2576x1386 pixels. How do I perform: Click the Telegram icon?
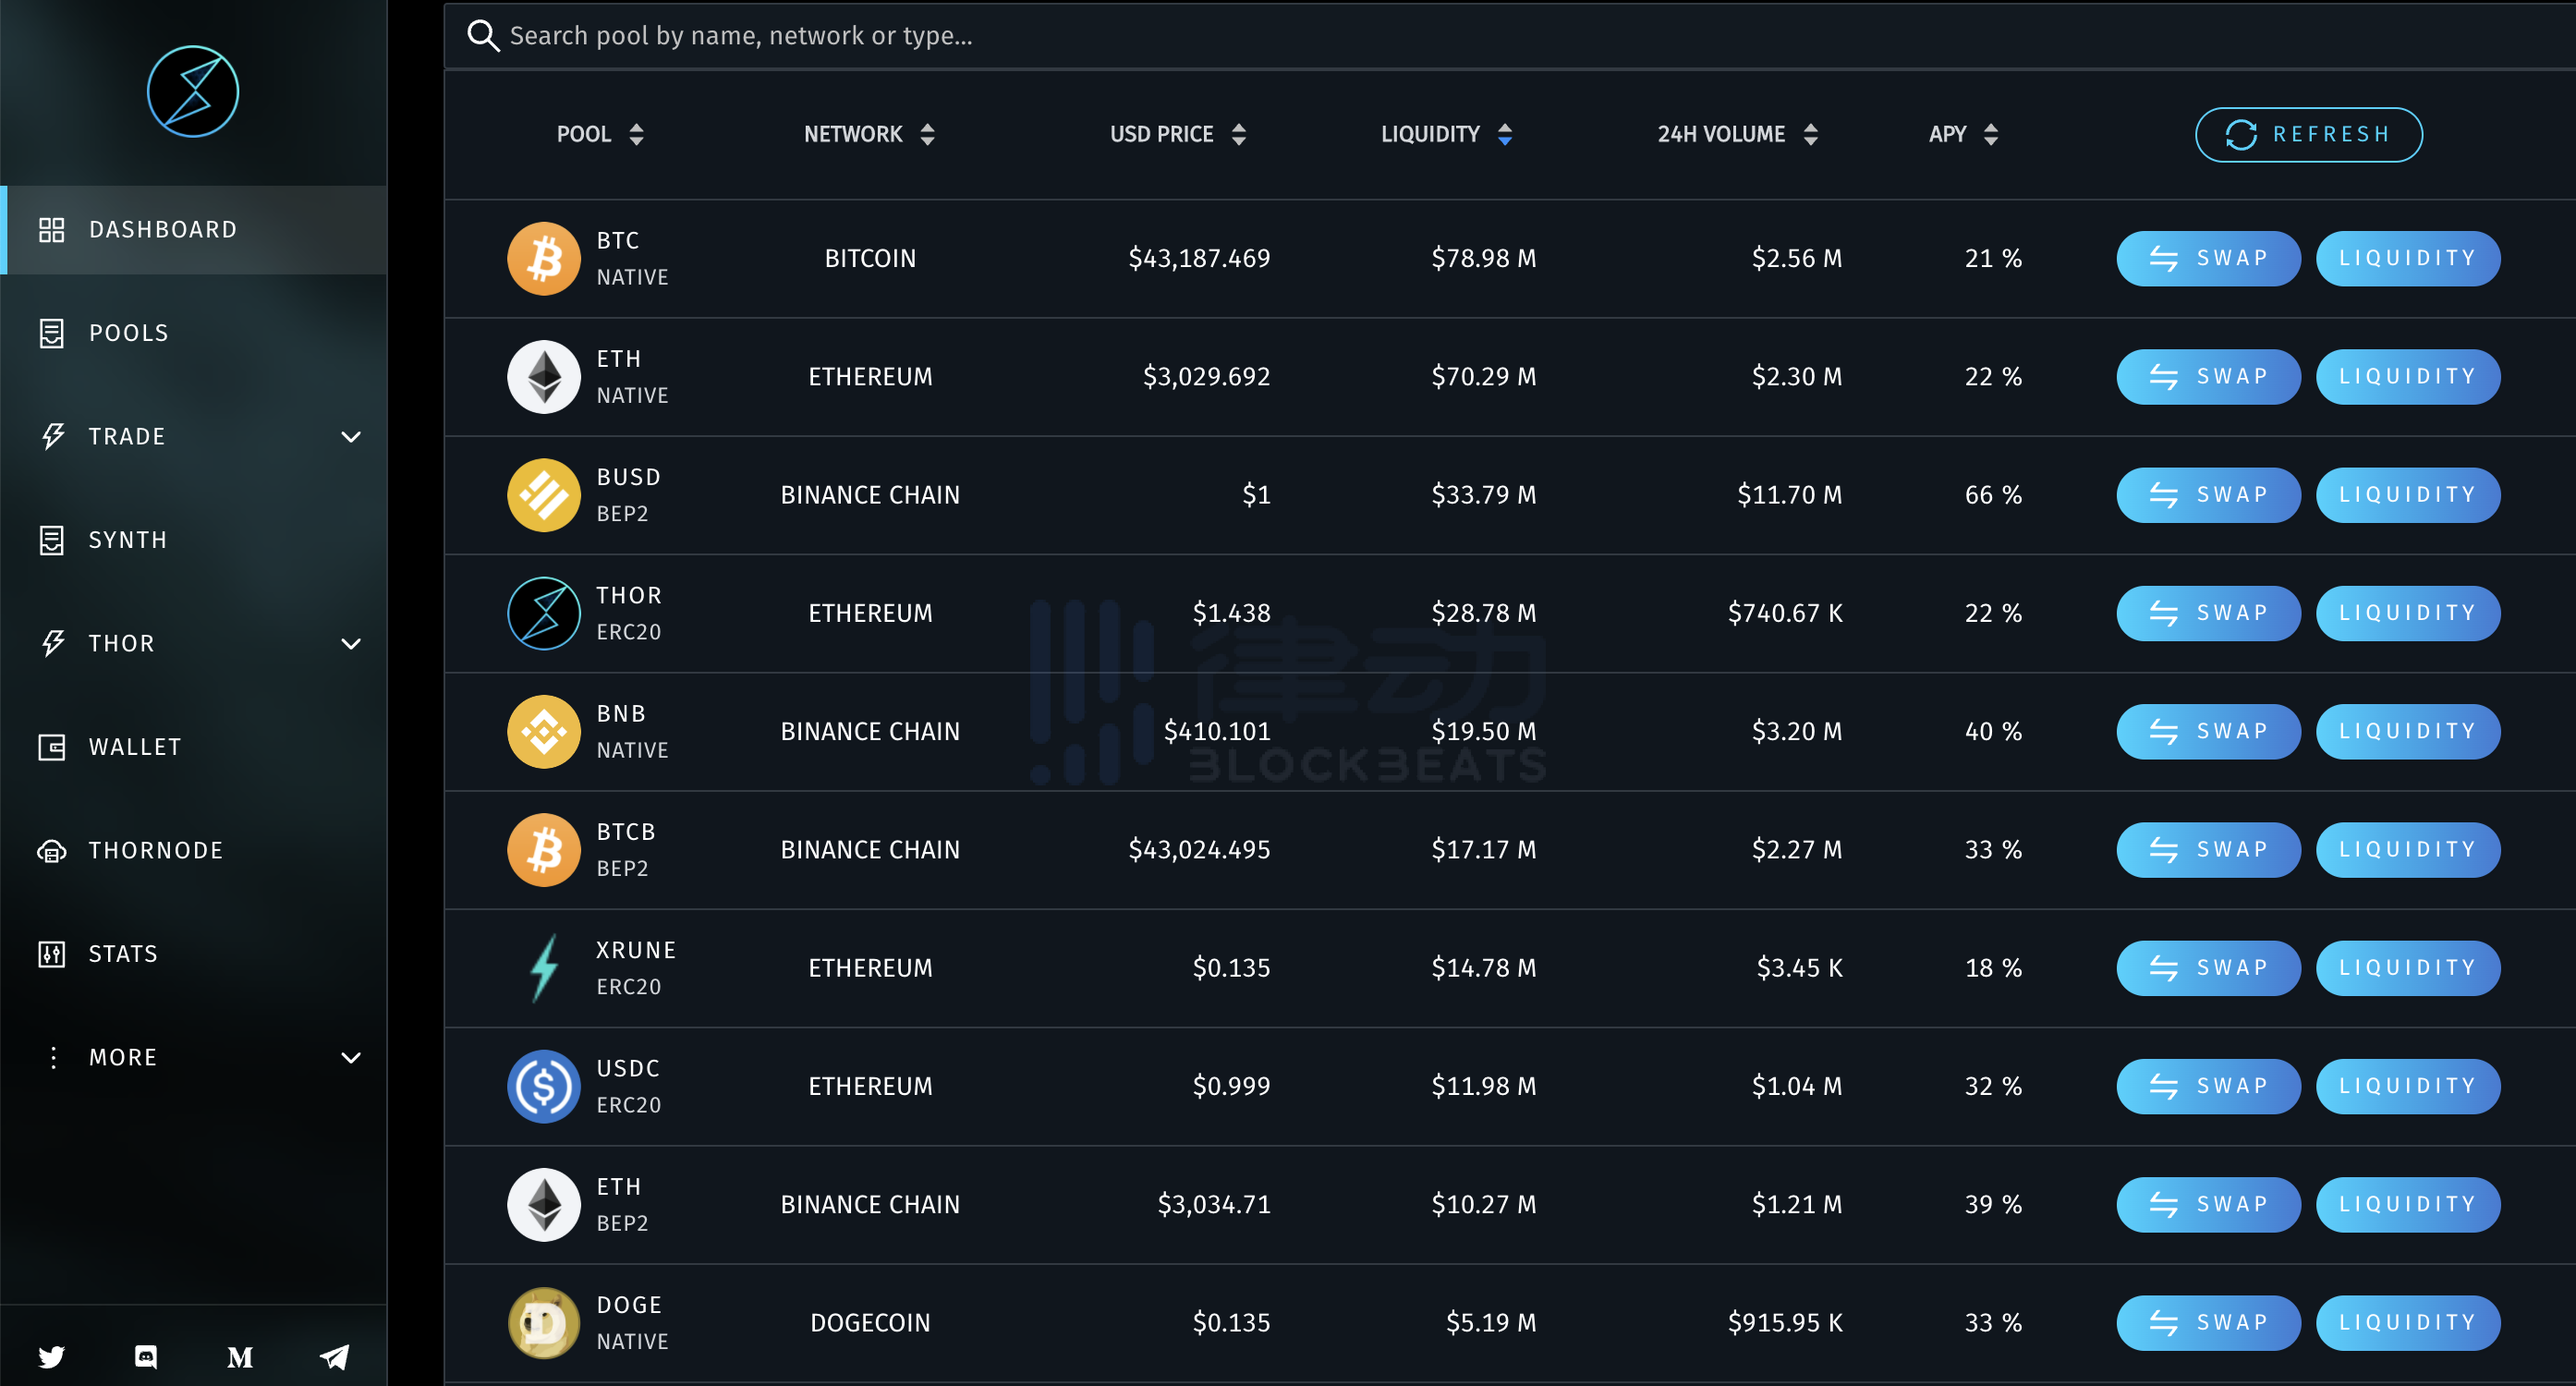click(x=334, y=1356)
